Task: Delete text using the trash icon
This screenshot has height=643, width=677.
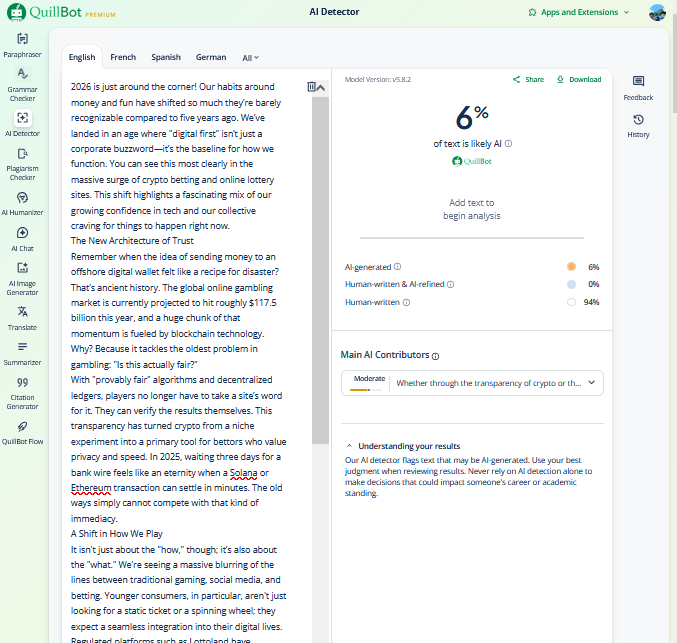Action: click(312, 87)
